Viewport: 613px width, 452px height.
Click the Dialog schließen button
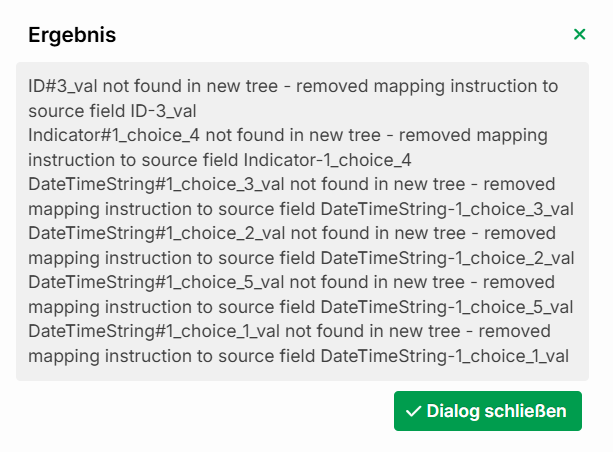click(488, 411)
